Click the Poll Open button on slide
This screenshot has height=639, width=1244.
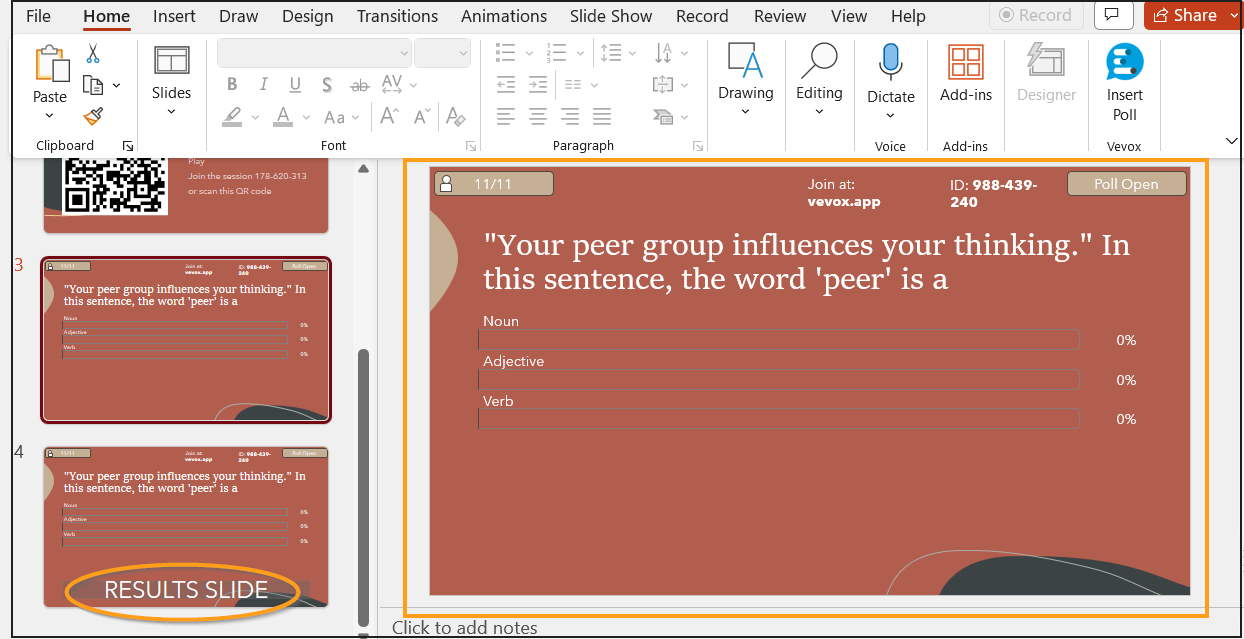tap(1126, 184)
